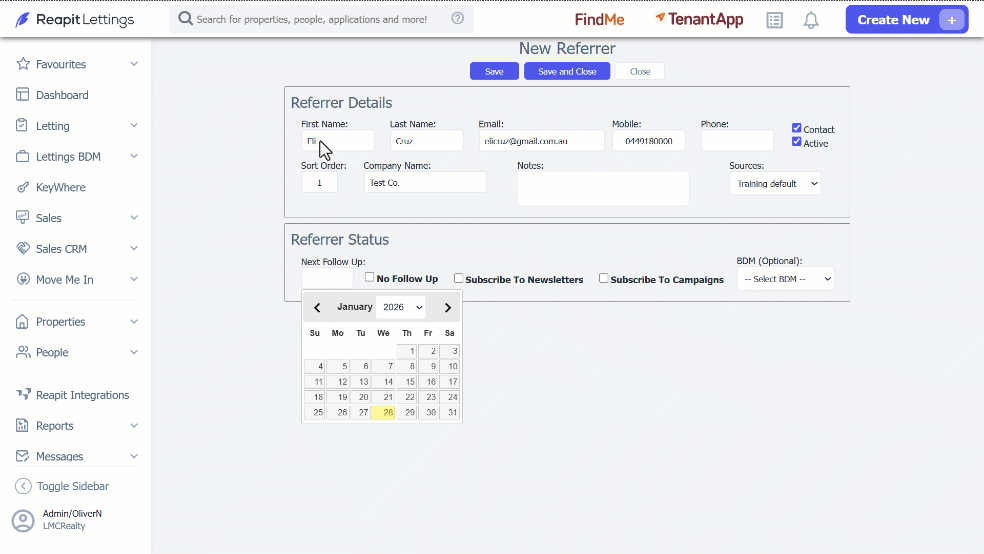Uncheck the Contact checkbox
This screenshot has height=554, width=984.
tap(796, 128)
